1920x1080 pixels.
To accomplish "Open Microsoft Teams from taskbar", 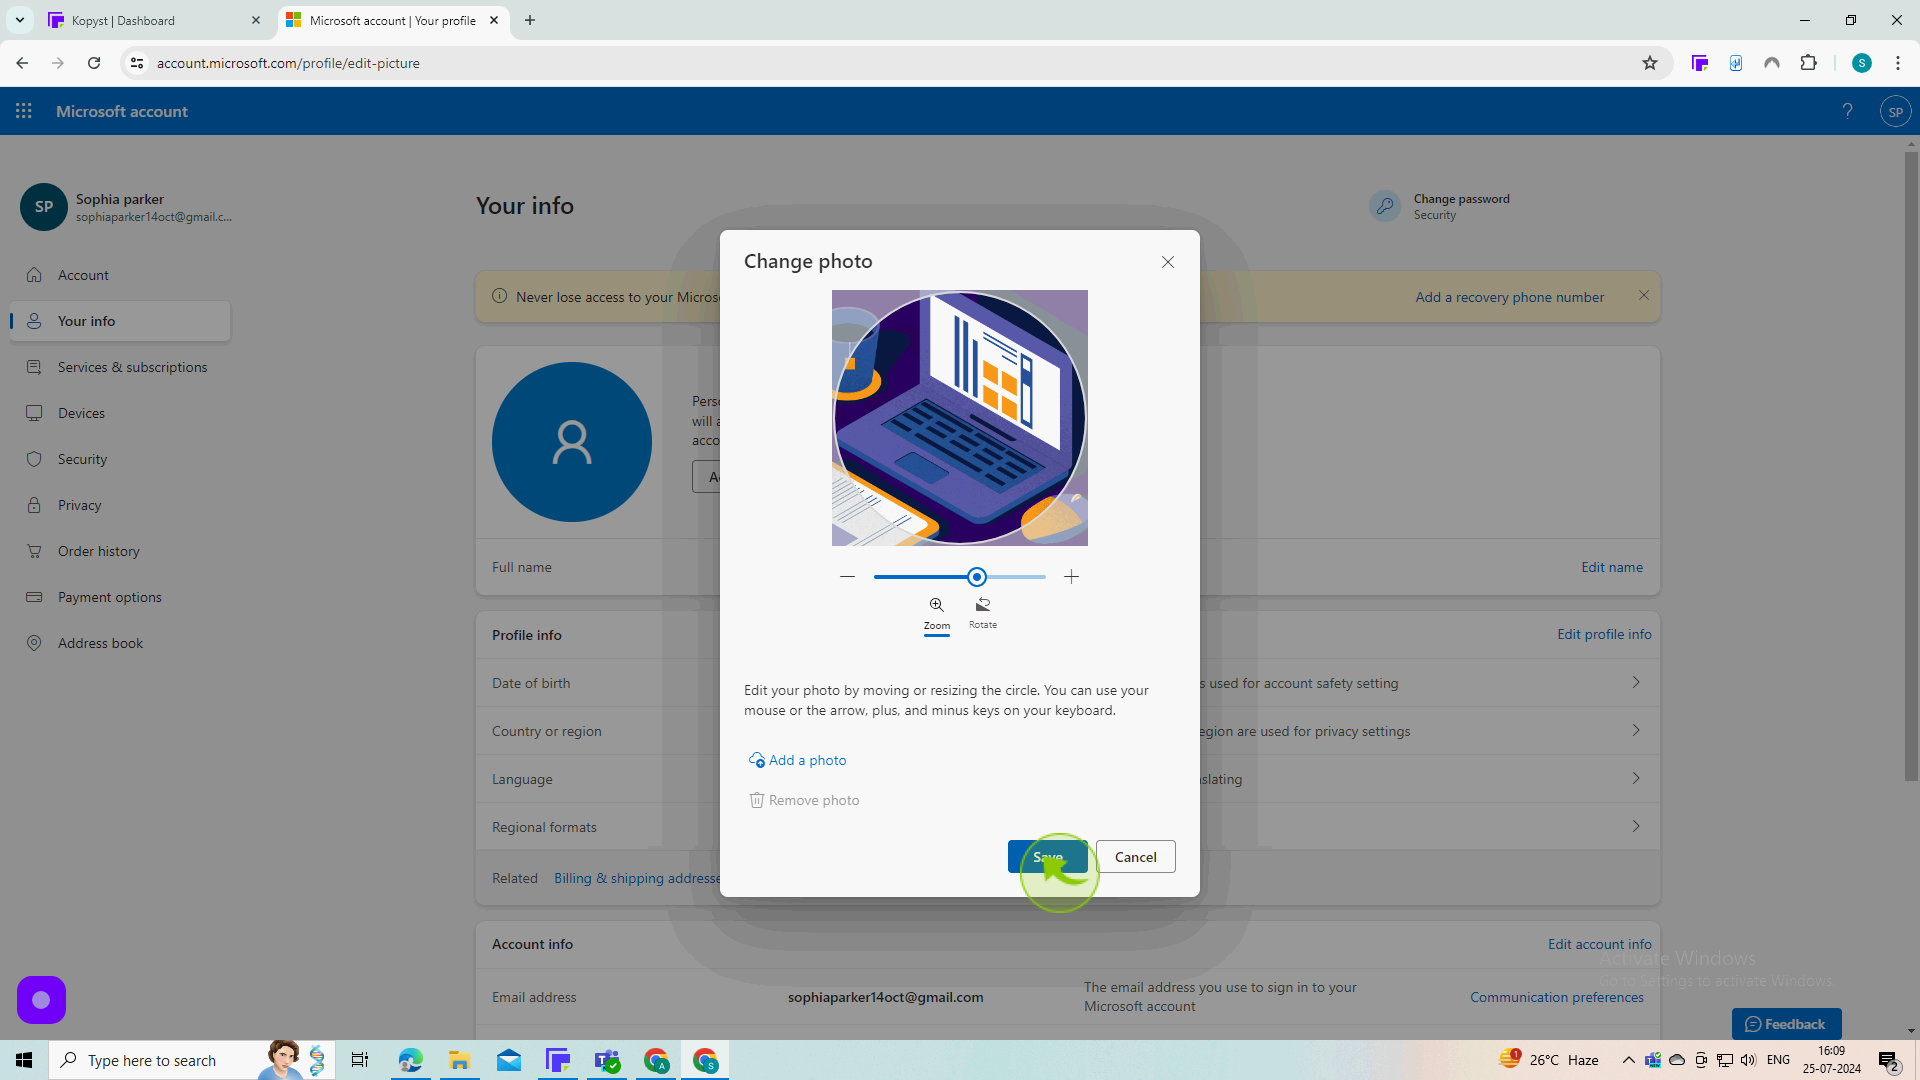I will pyautogui.click(x=607, y=1060).
